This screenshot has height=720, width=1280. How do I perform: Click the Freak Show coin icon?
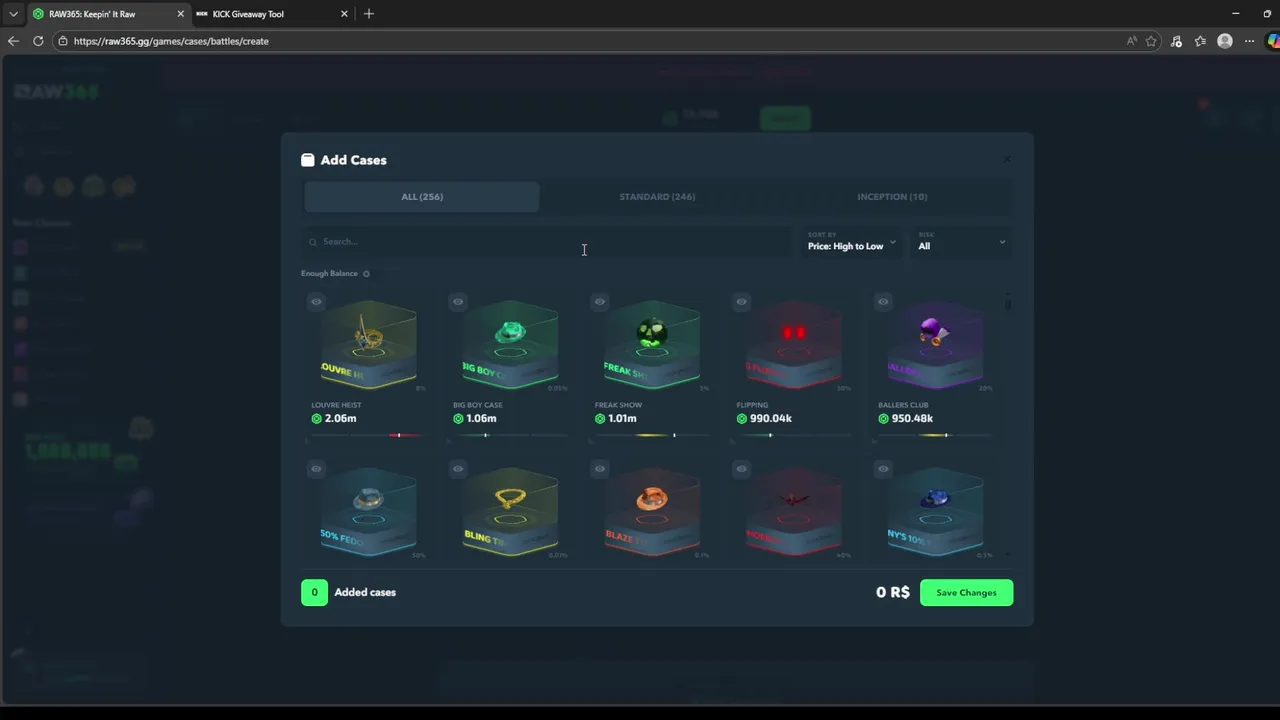pos(600,419)
